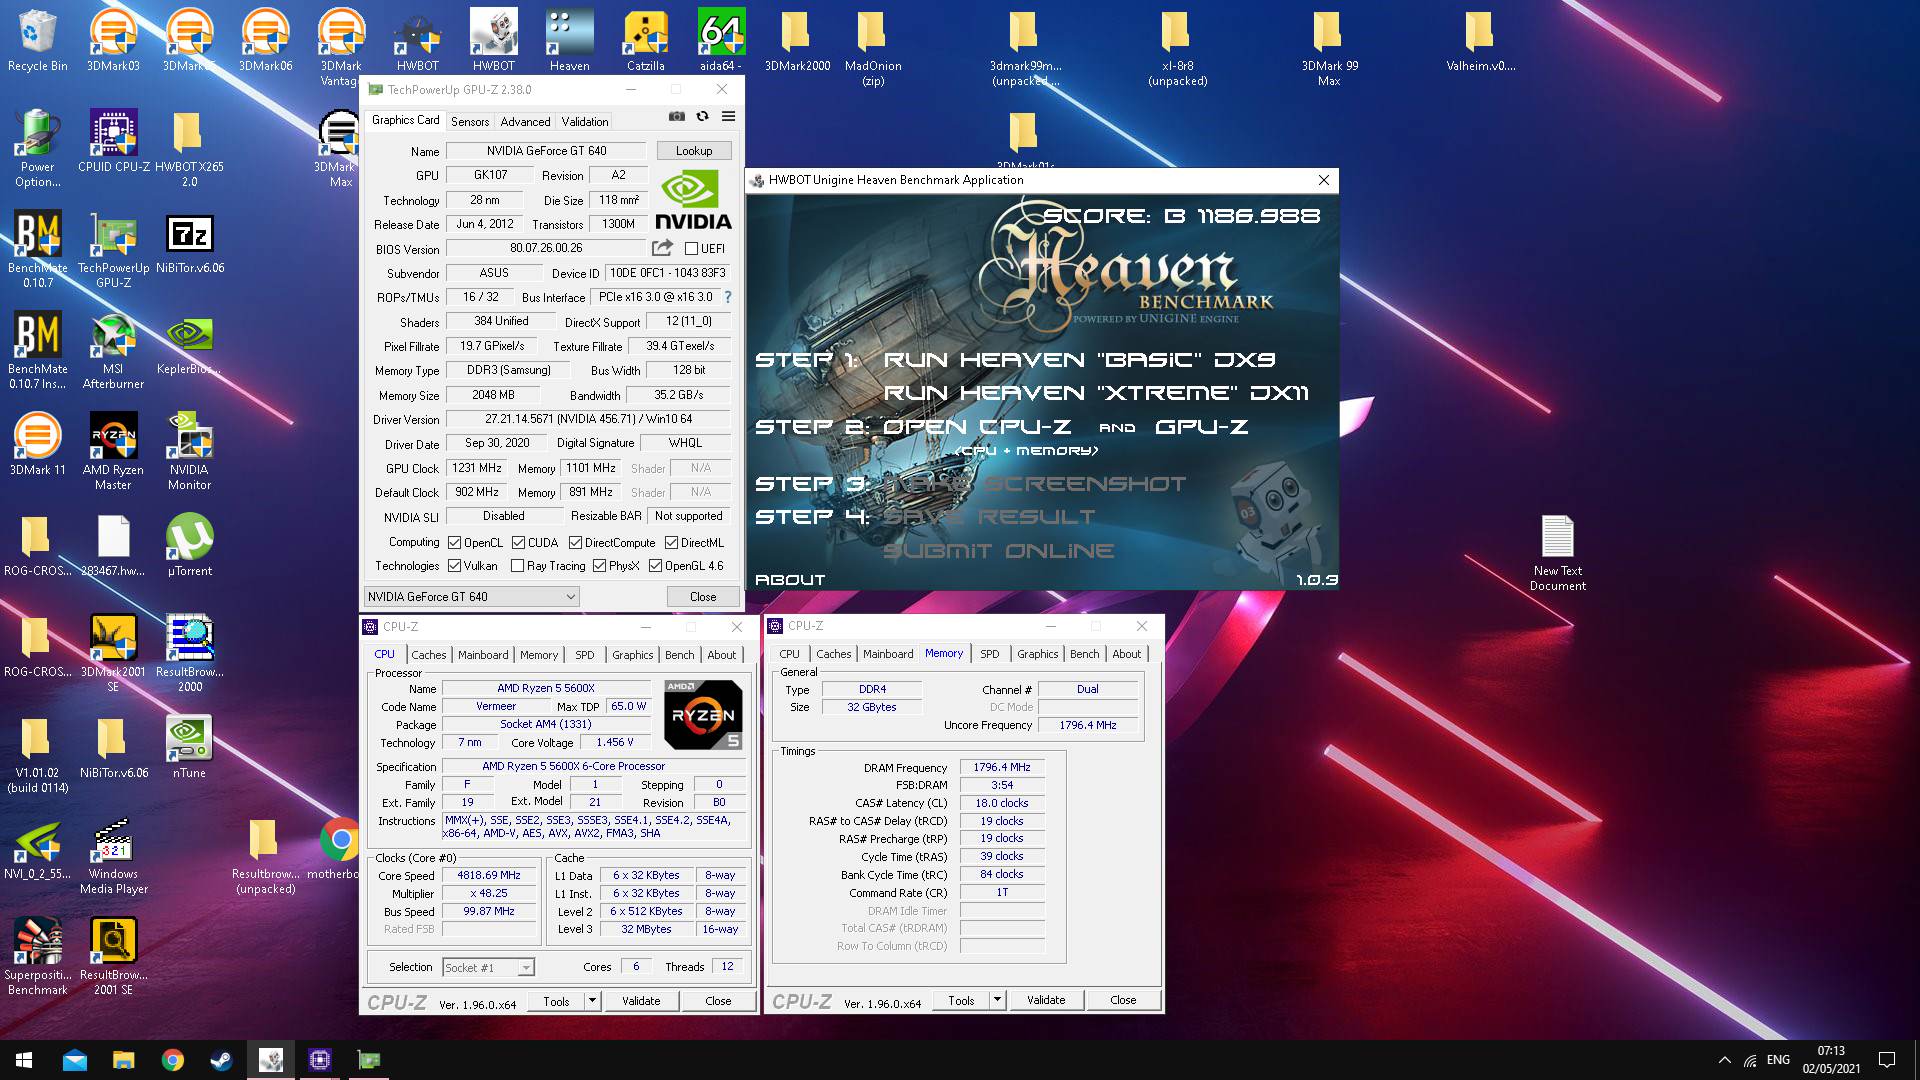Click Core Speed value 4818.69 MHz
The height and width of the screenshot is (1080, 1920).
click(489, 875)
